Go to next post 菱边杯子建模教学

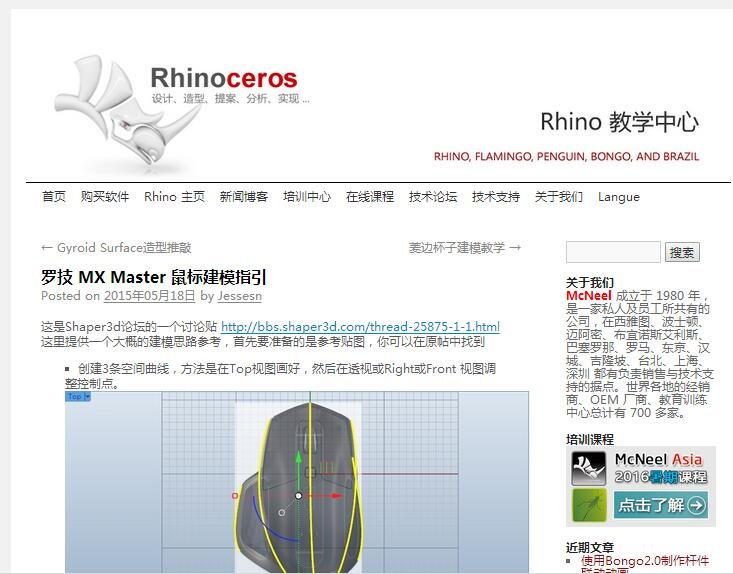465,248
